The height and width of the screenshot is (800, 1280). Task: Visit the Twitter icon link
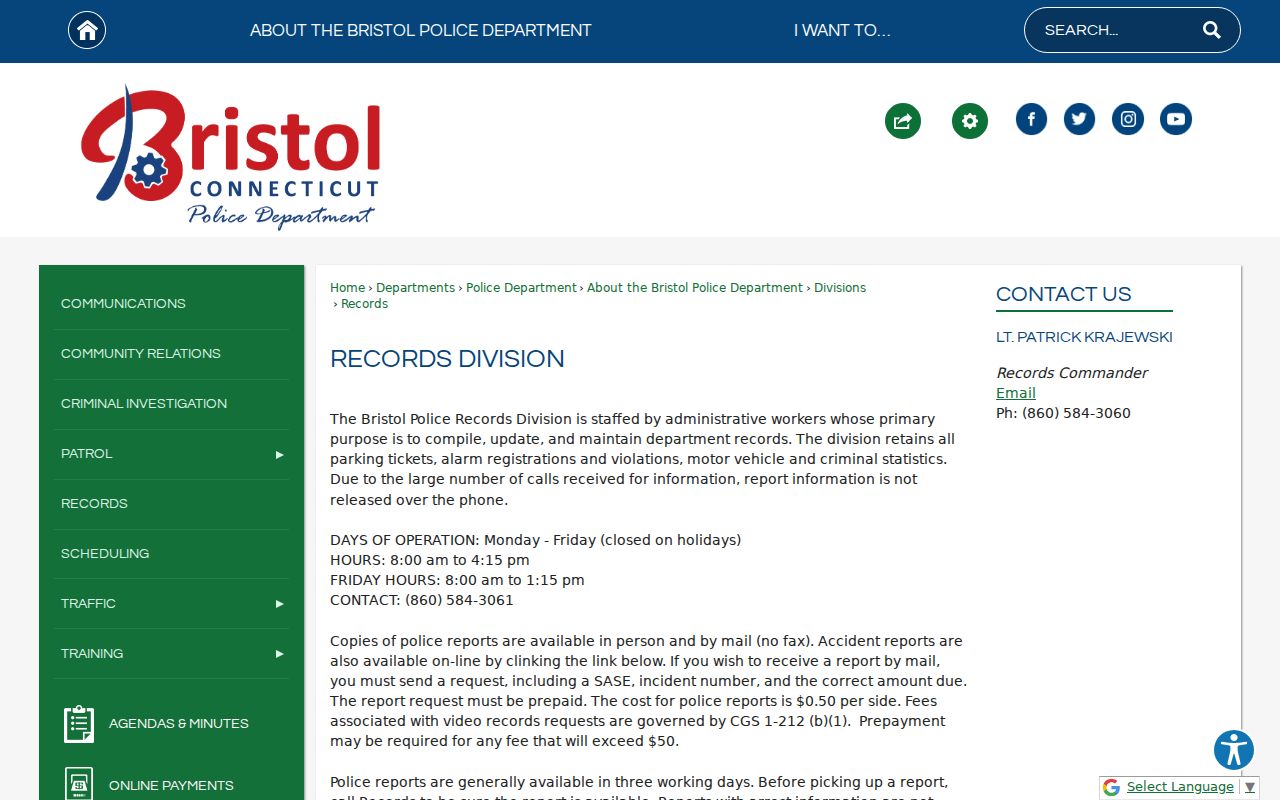coord(1079,119)
